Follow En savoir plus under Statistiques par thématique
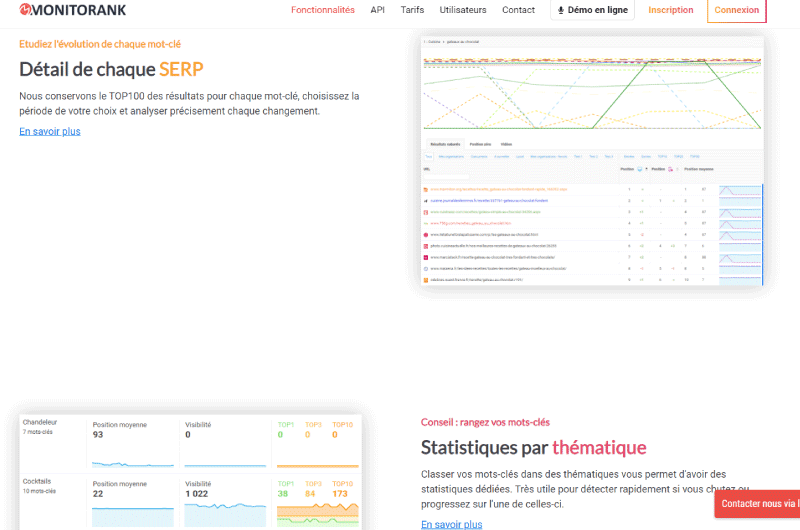This screenshot has height=530, width=800. 452,524
